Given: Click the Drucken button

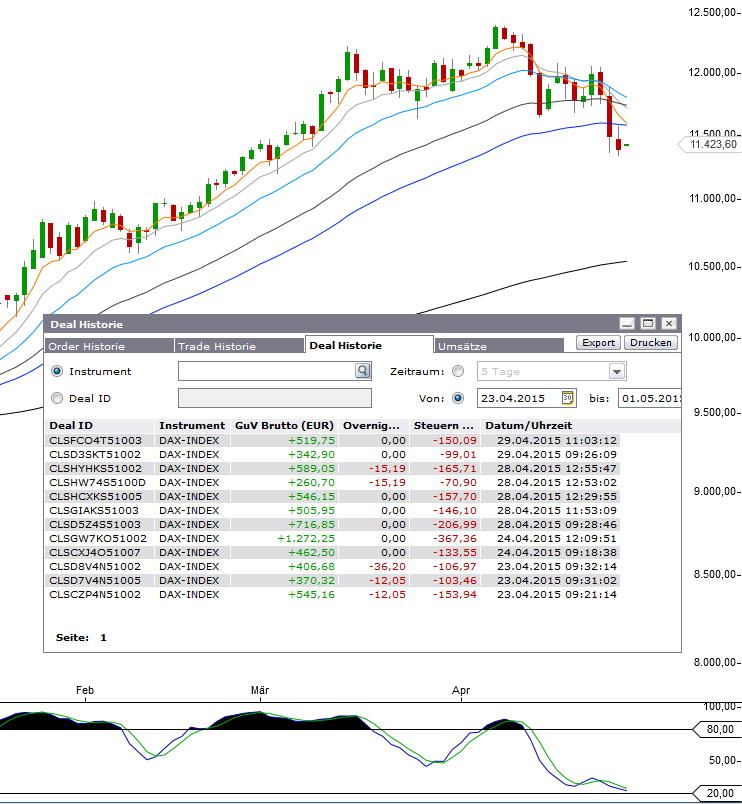Looking at the screenshot, I should (651, 342).
